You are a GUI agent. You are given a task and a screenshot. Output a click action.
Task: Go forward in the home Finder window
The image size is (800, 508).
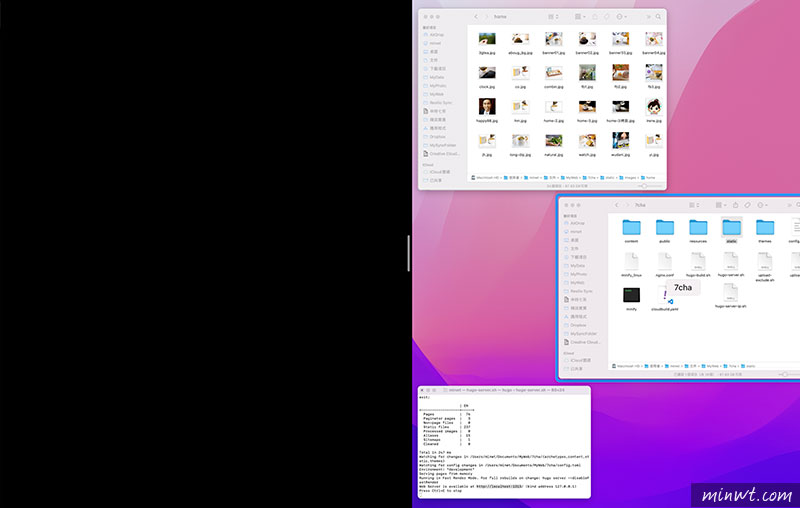coord(486,17)
